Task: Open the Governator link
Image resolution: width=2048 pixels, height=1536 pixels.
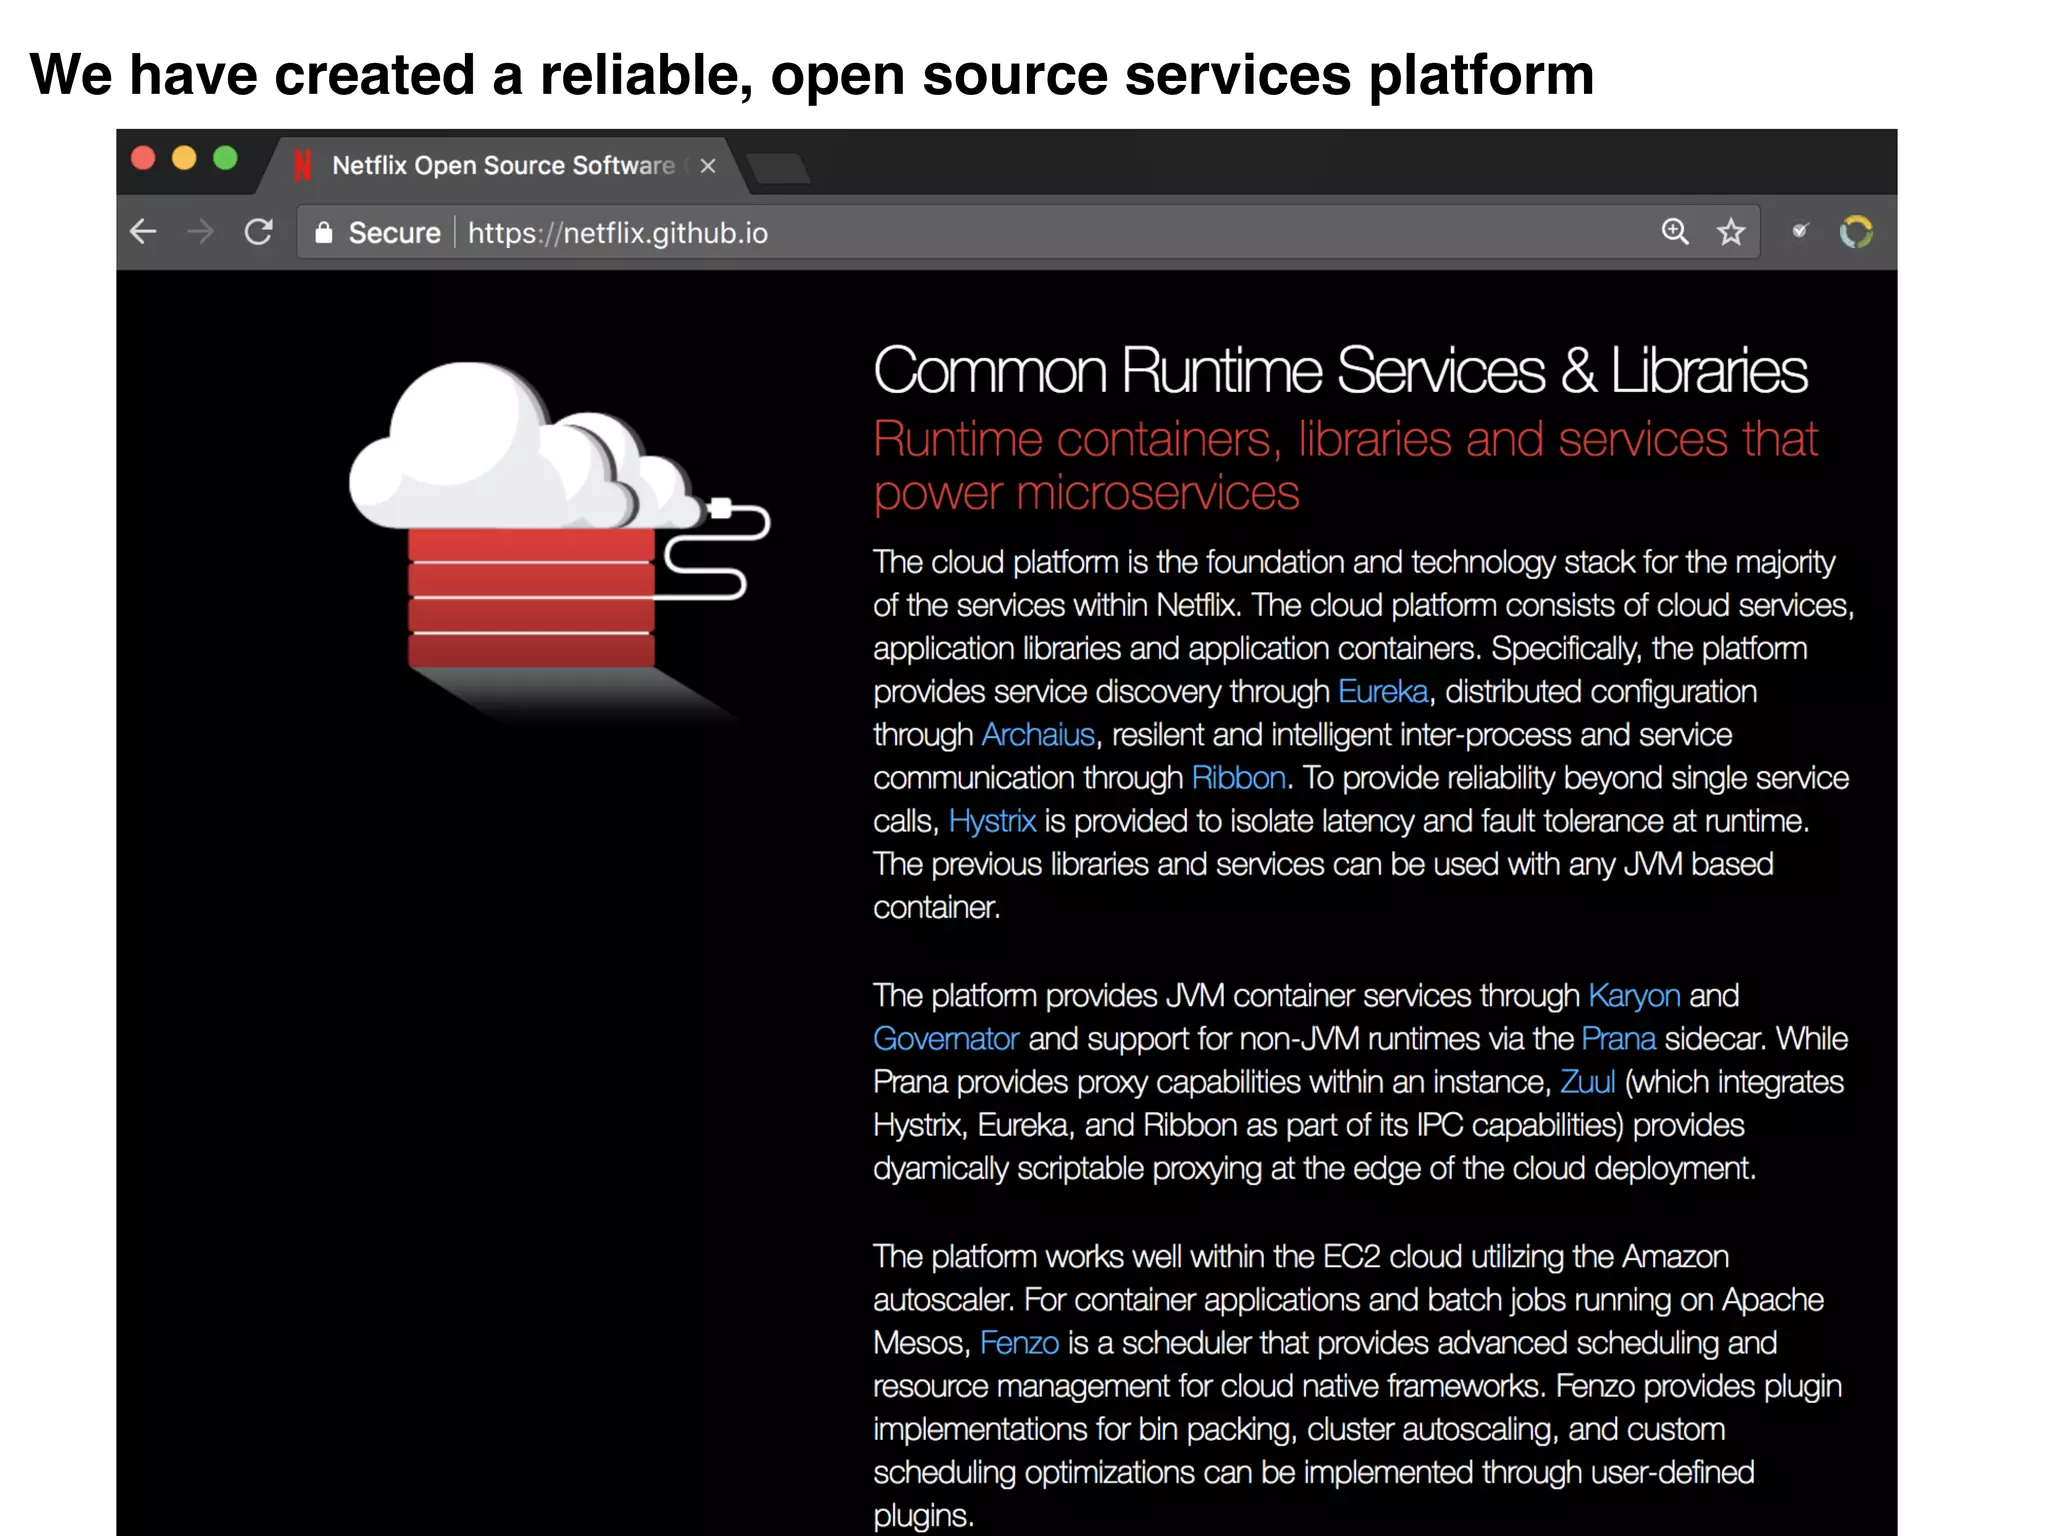Action: [x=946, y=1039]
